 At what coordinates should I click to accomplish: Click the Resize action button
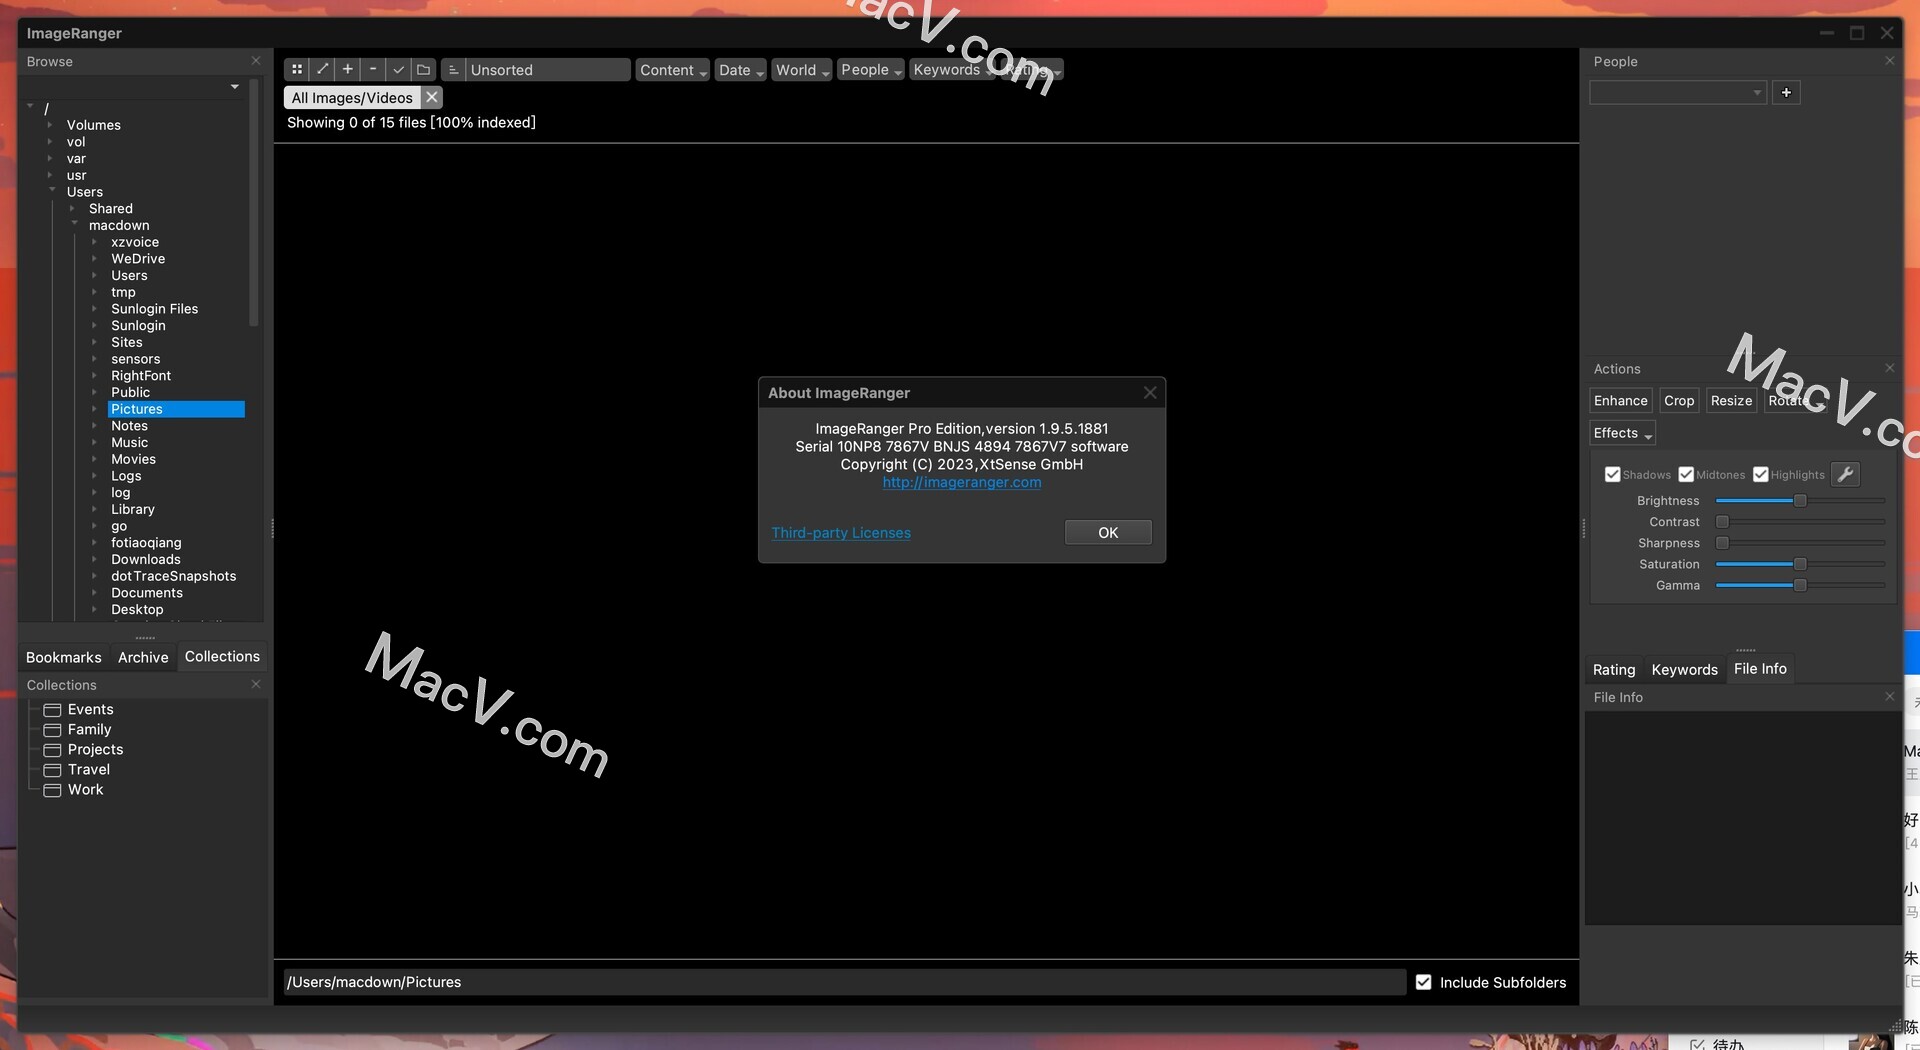coord(1731,401)
